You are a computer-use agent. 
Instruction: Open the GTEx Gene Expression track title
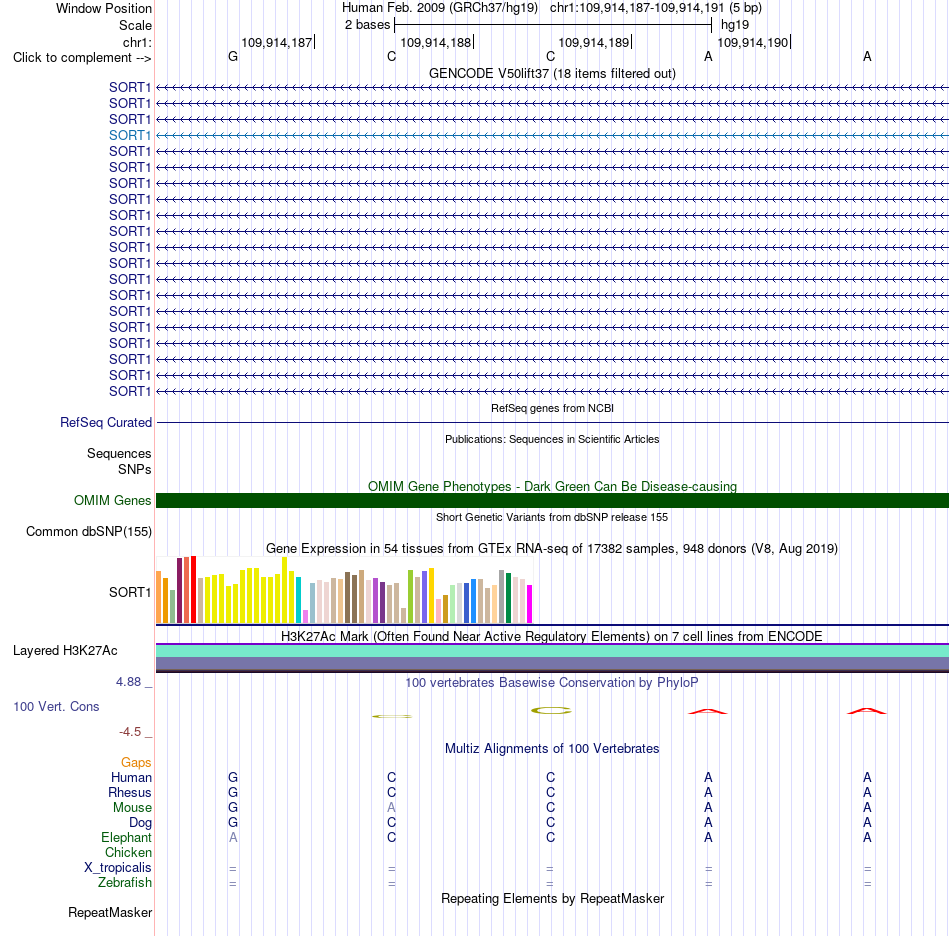pos(552,548)
